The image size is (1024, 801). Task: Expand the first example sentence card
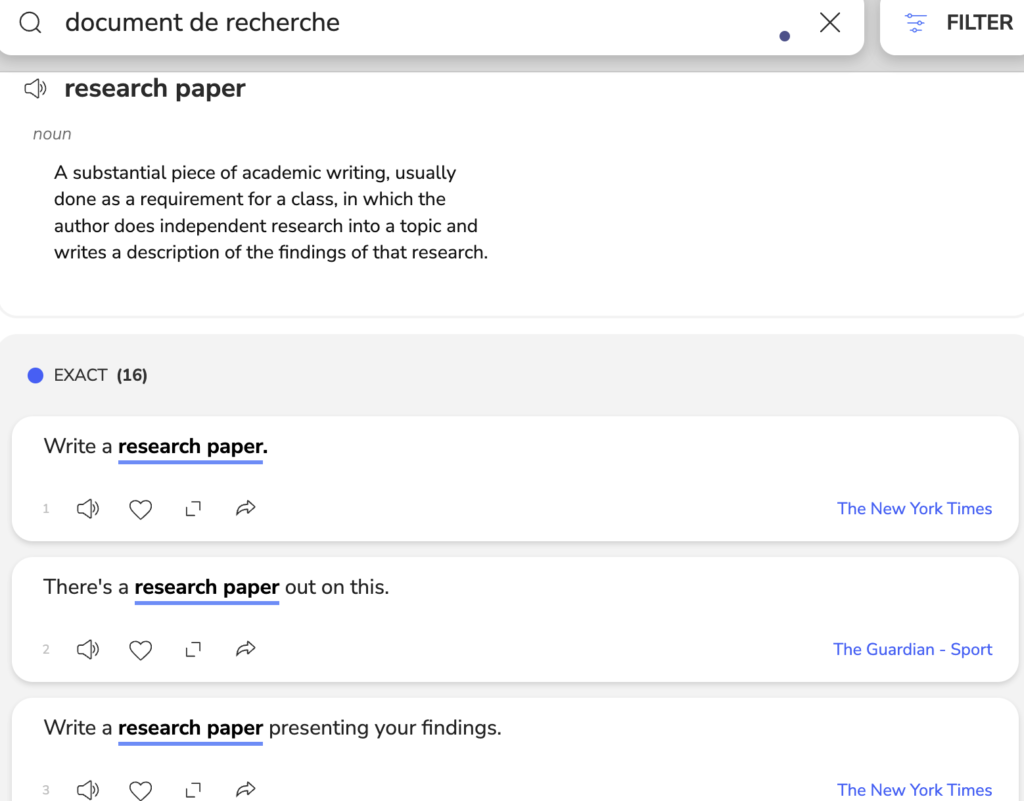pos(193,509)
